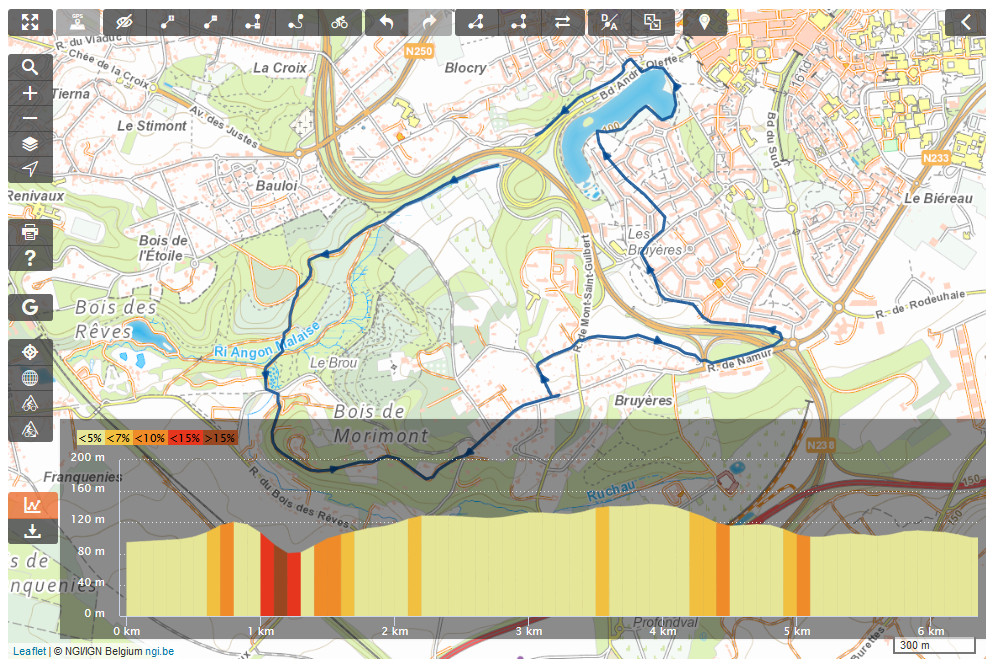The image size is (992, 666).
Task: Redo the route edit
Action: pyautogui.click(x=430, y=23)
